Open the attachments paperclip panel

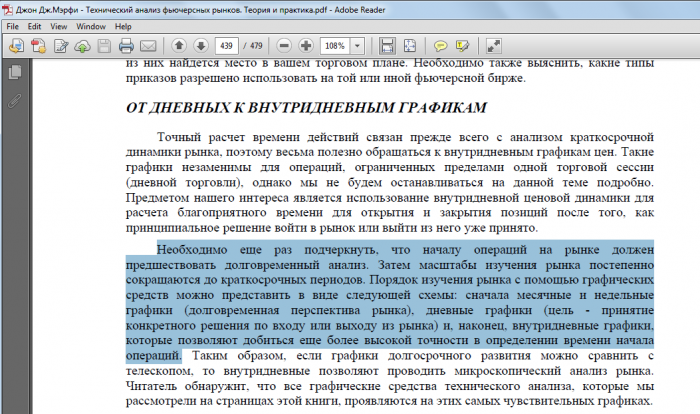14,100
